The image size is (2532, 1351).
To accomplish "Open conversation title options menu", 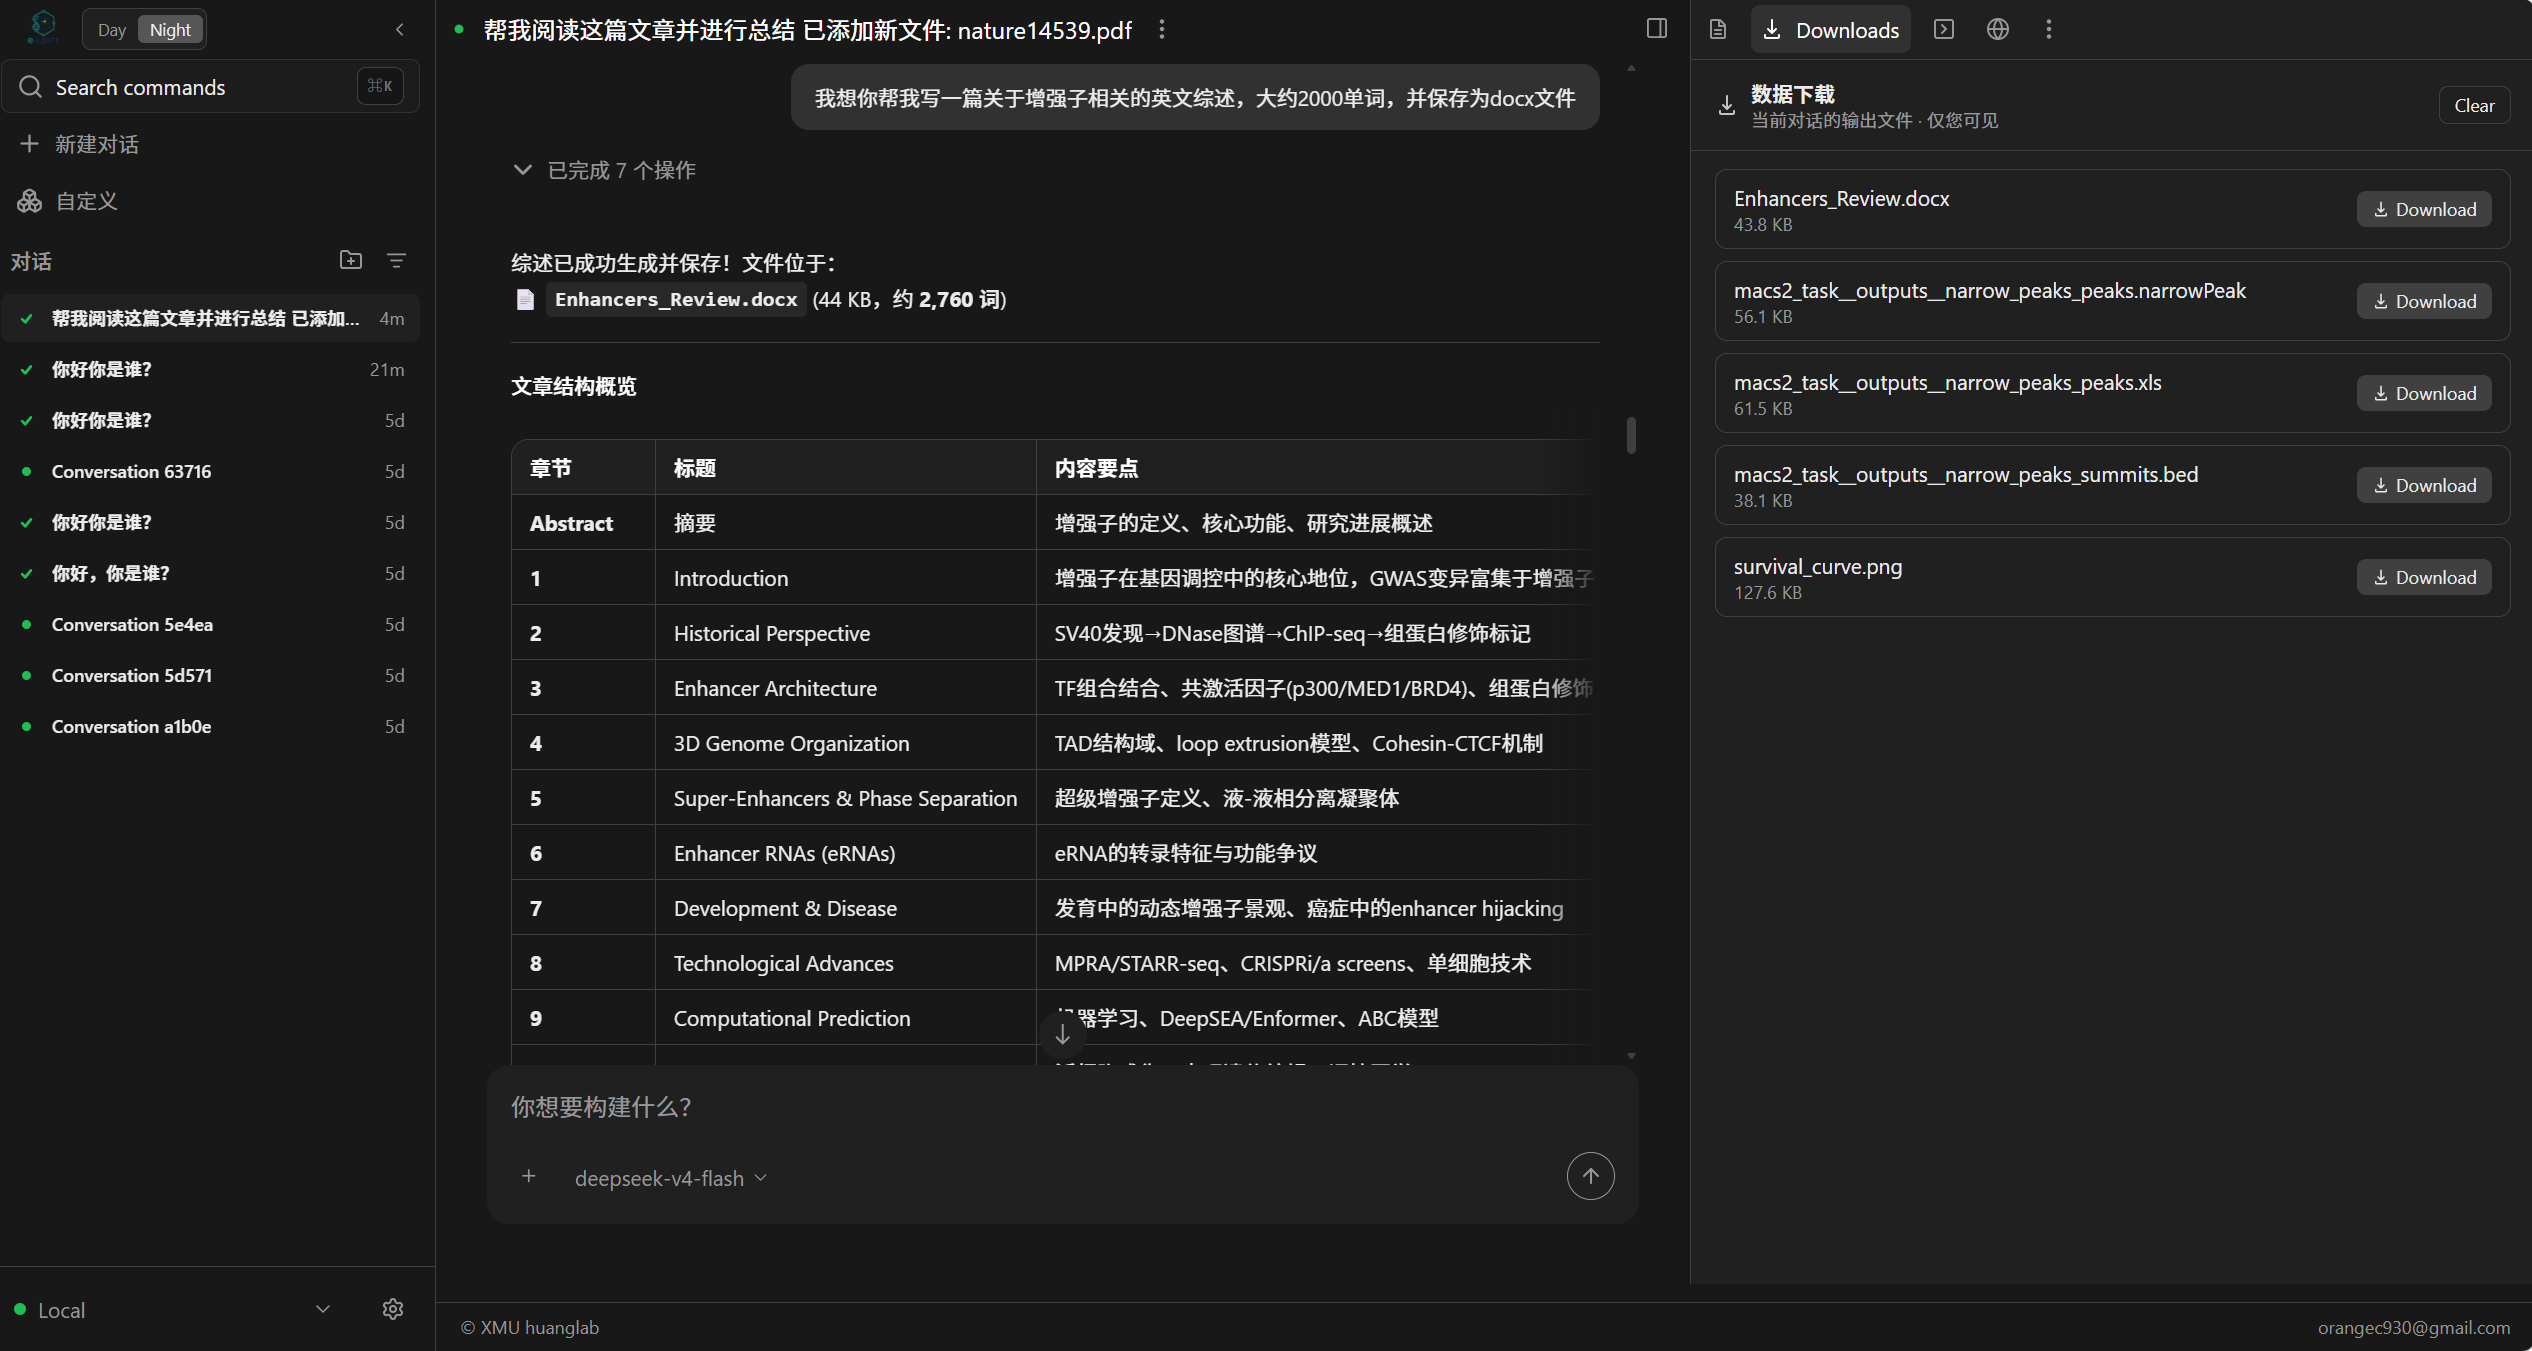I will [x=1161, y=30].
